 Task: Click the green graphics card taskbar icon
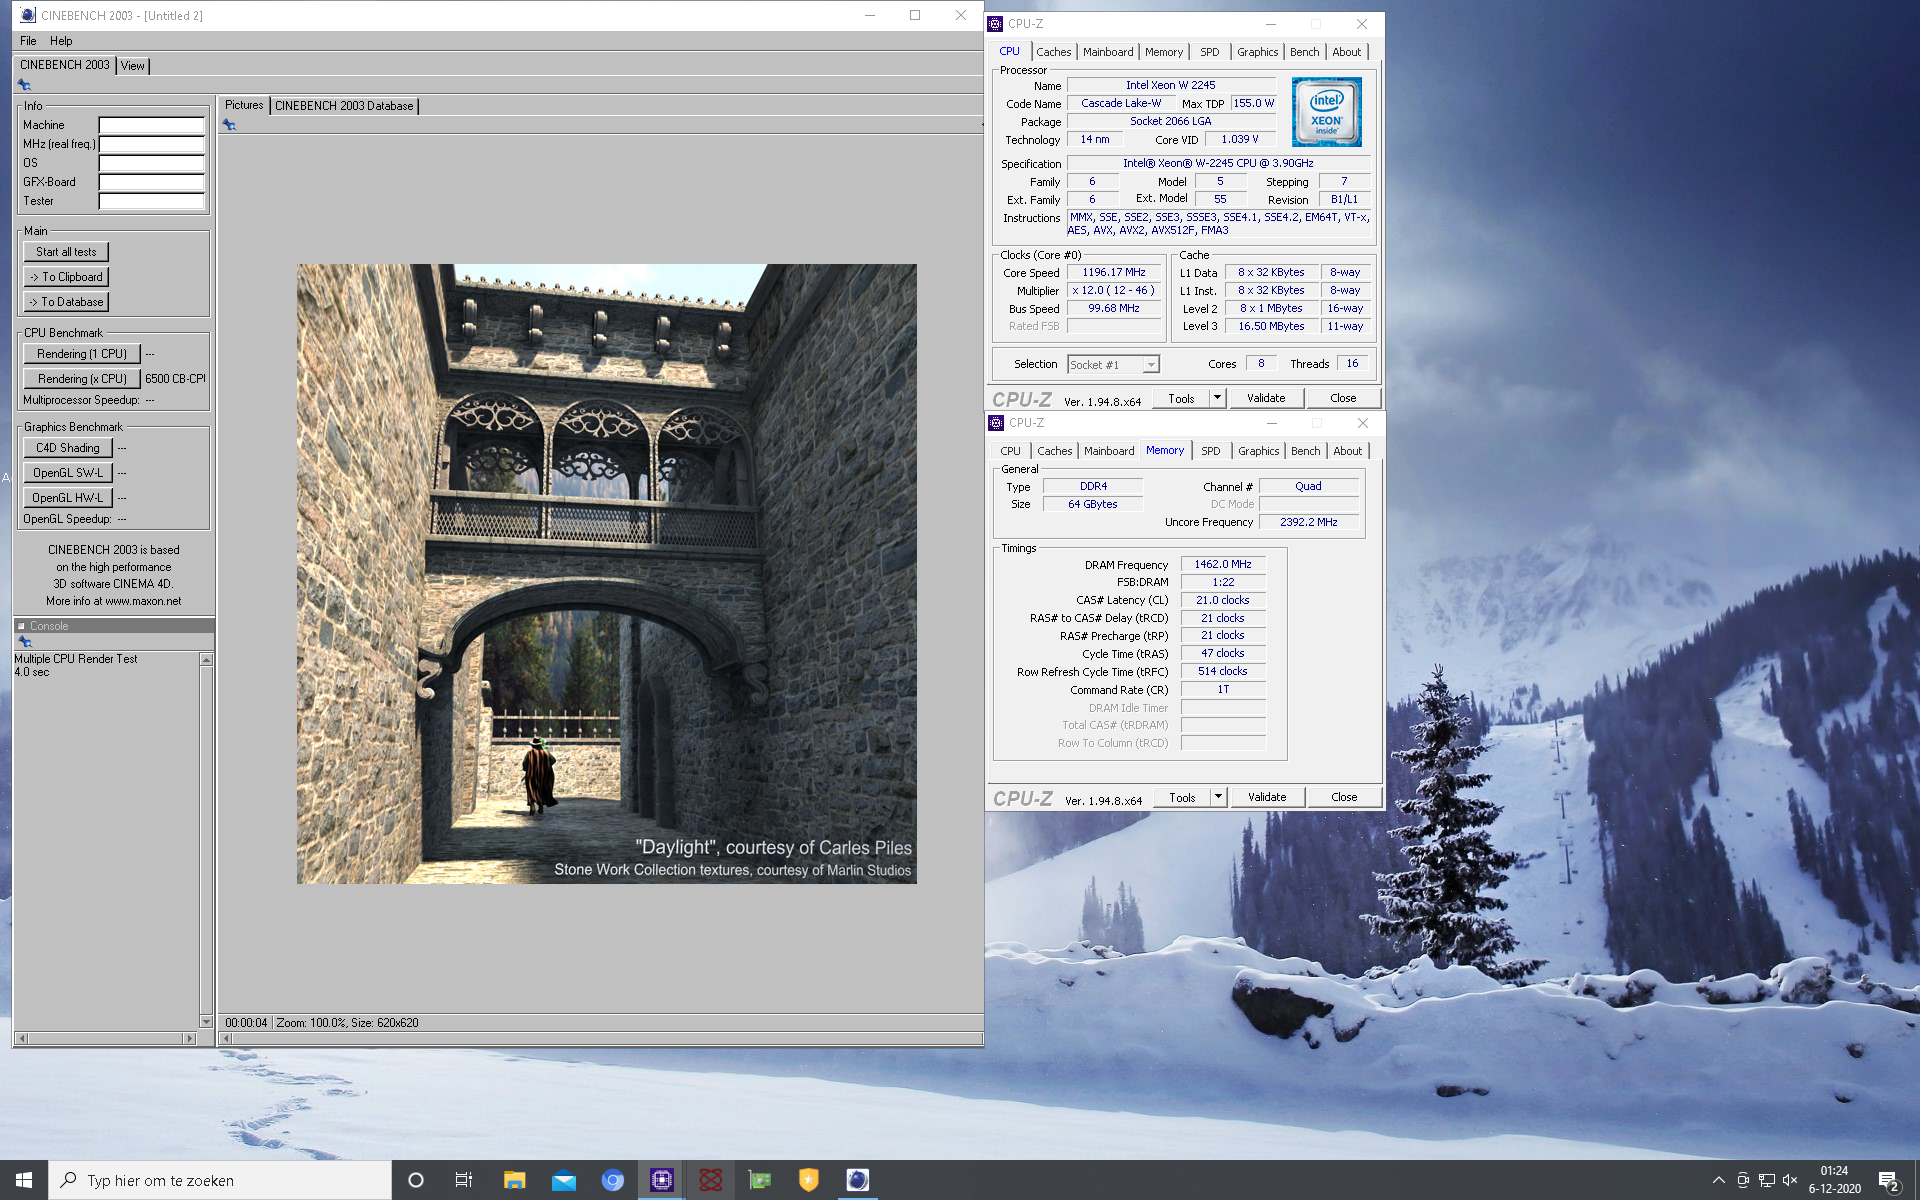click(760, 1180)
